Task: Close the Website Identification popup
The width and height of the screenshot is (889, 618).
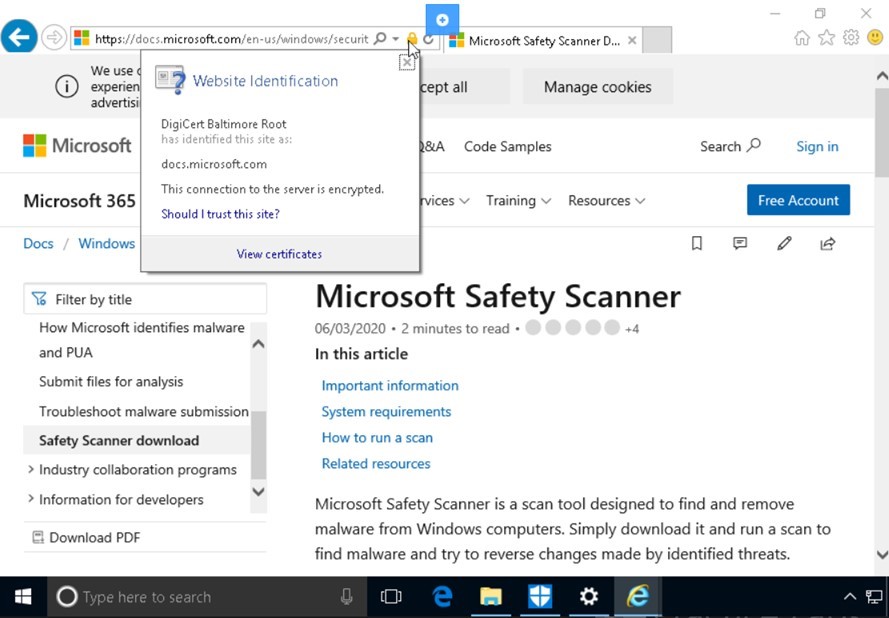Action: click(x=407, y=62)
